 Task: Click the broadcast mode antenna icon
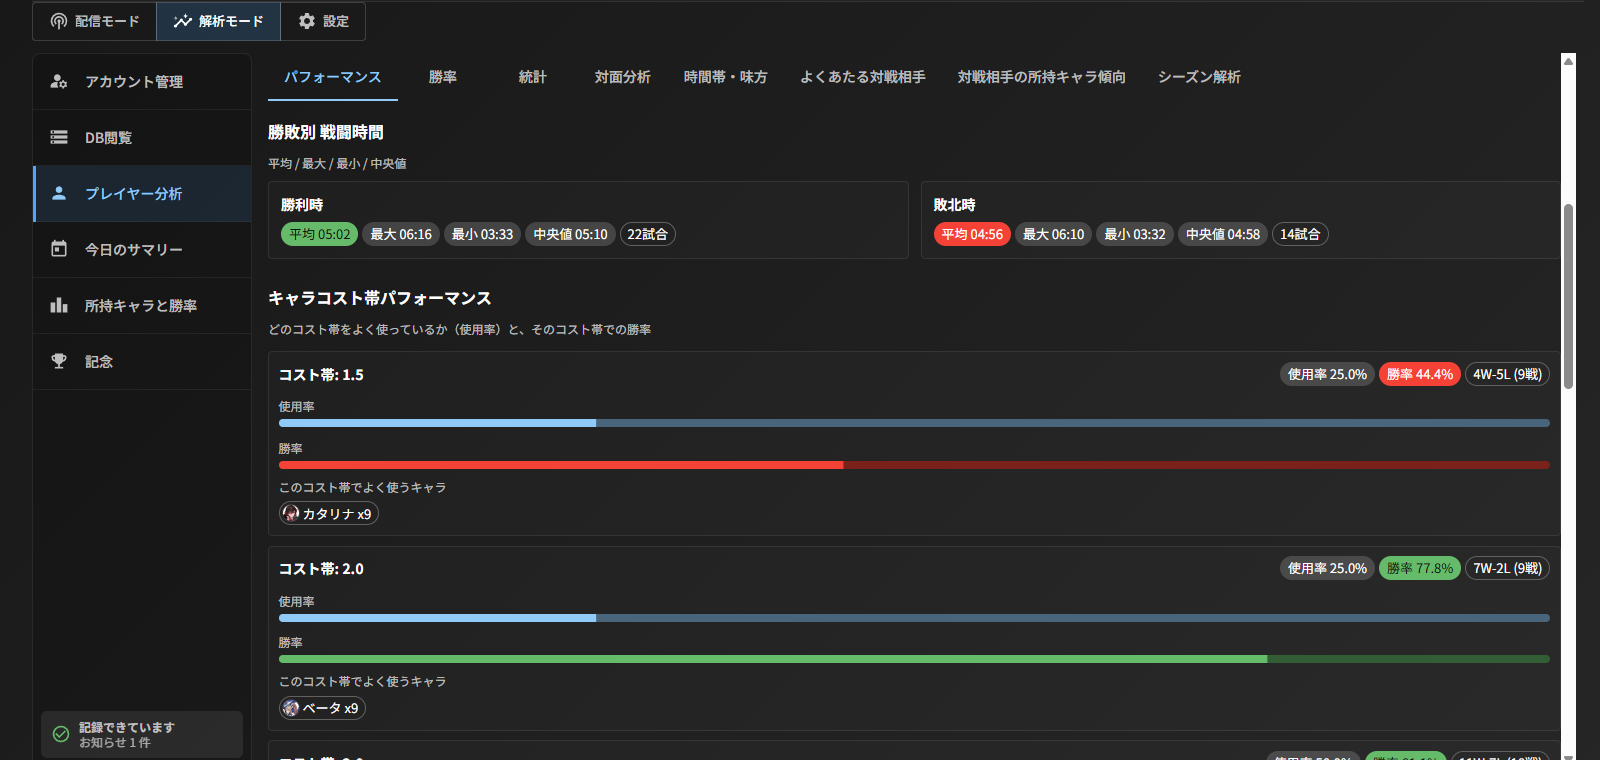pyautogui.click(x=59, y=21)
